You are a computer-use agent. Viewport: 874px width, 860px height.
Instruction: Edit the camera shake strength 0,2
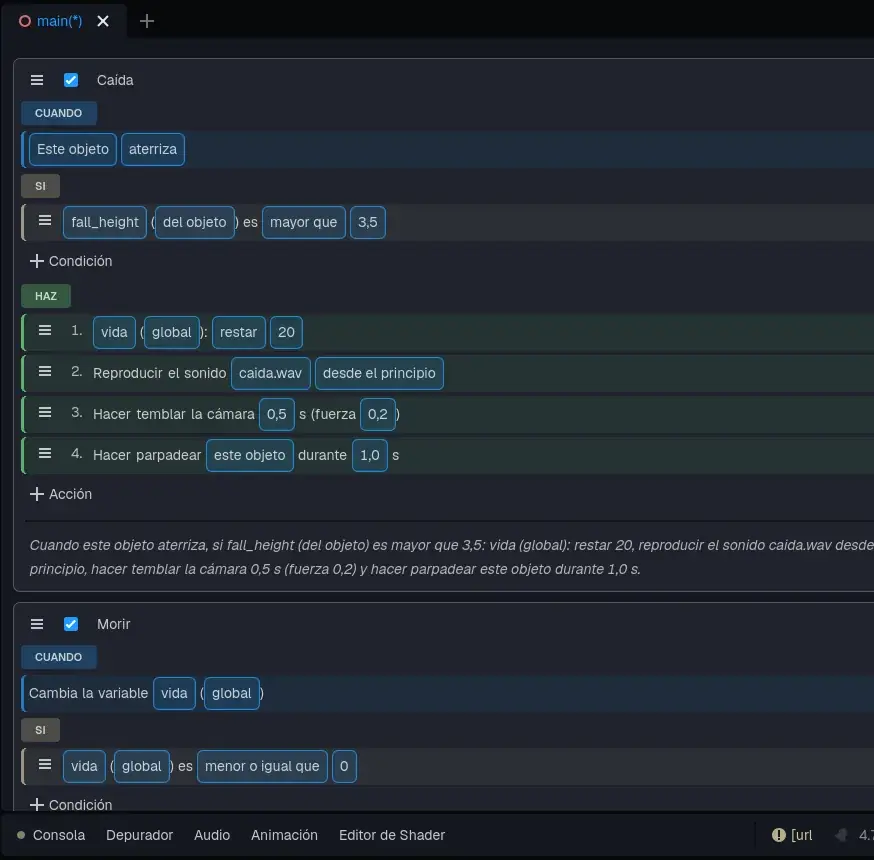tap(378, 414)
